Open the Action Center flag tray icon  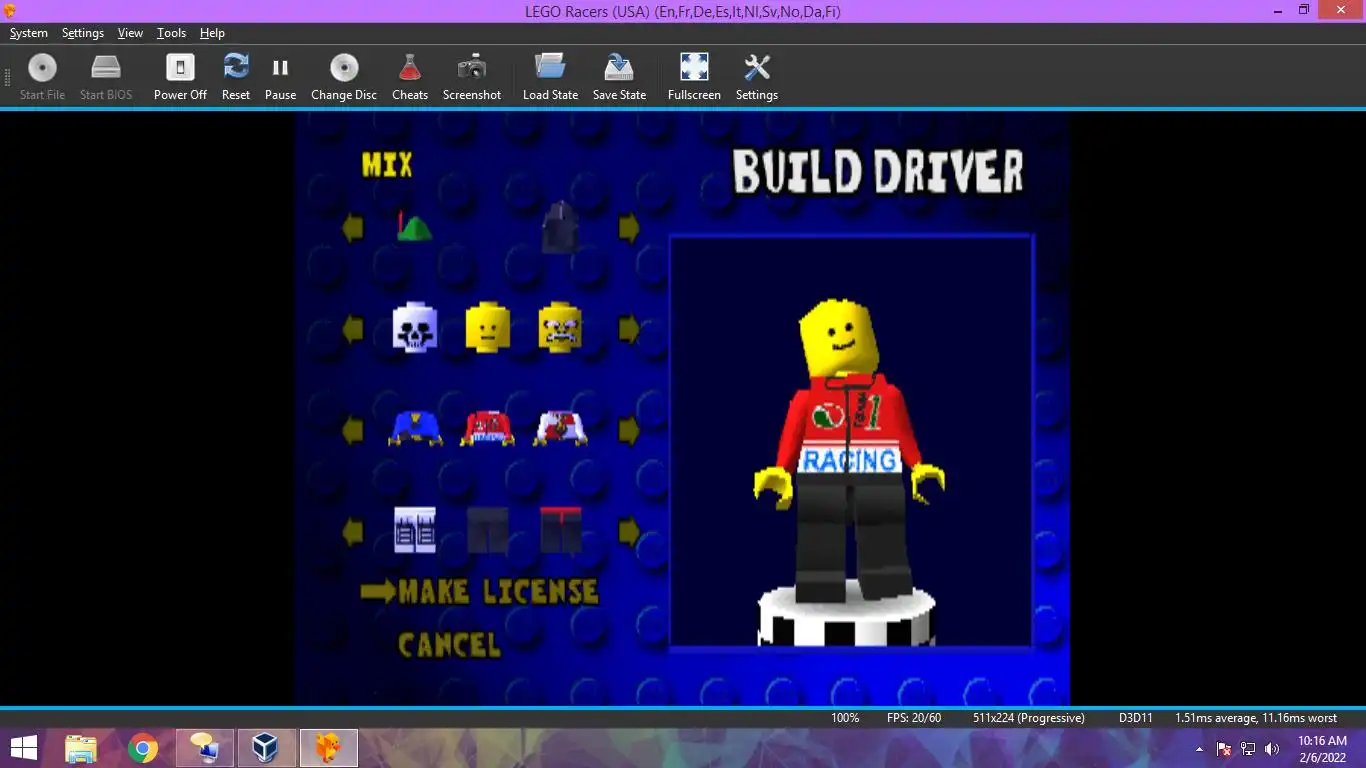coord(1224,749)
